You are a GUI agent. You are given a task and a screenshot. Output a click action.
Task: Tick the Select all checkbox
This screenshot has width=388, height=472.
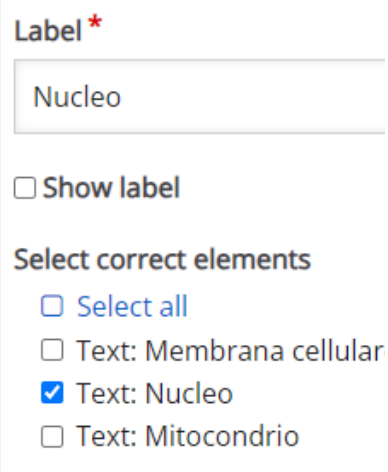(52, 306)
